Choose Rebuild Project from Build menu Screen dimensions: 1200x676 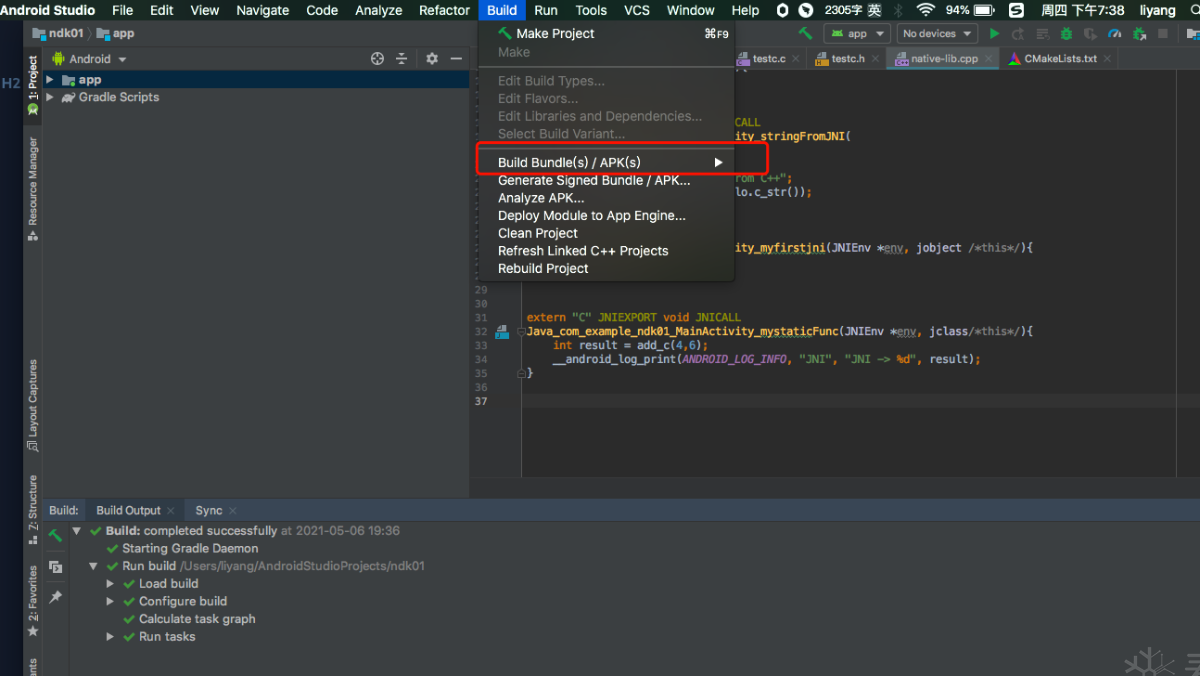point(543,268)
